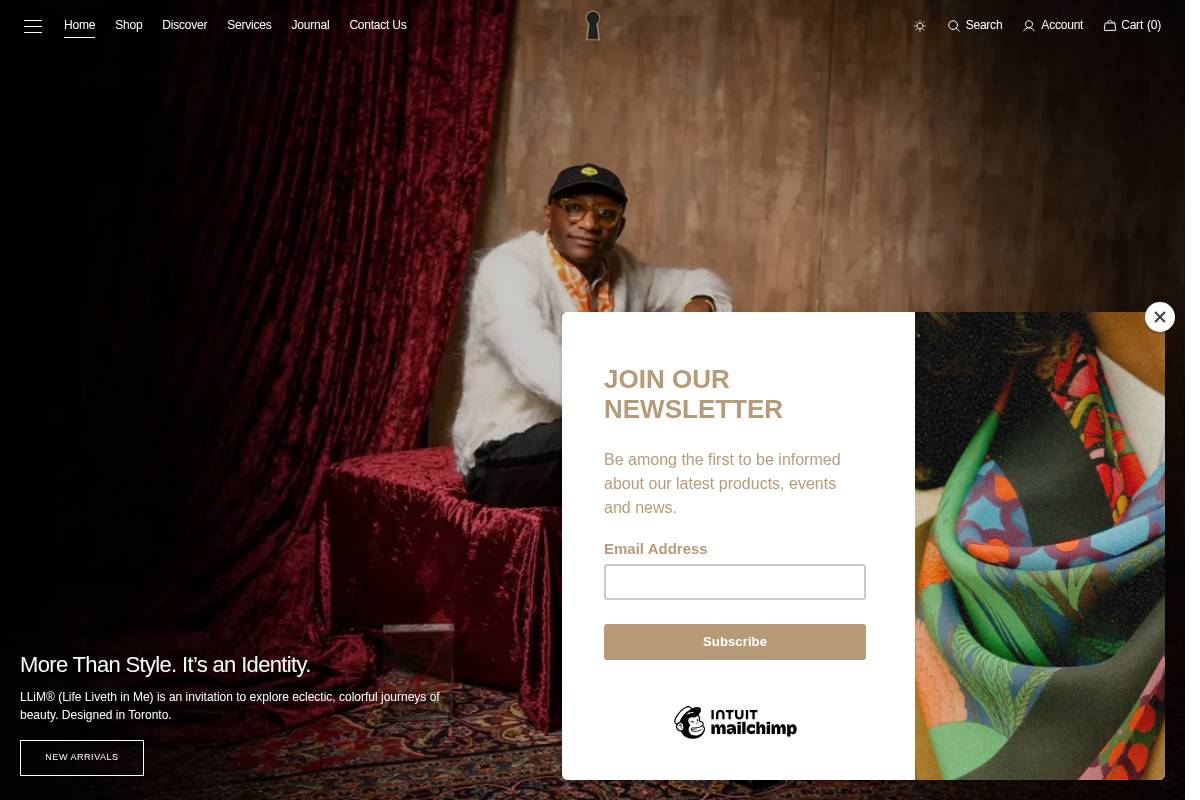The width and height of the screenshot is (1200, 800).
Task: Go to the Journal page
Action: click(x=310, y=25)
